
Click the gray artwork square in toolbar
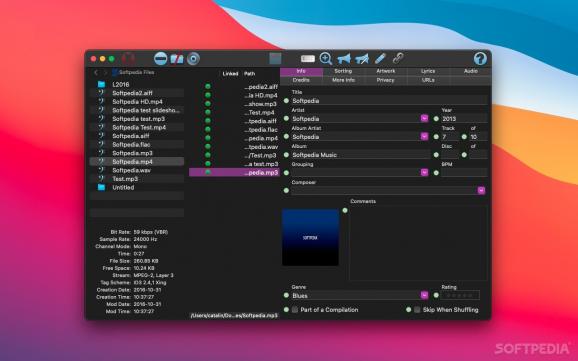click(275, 58)
